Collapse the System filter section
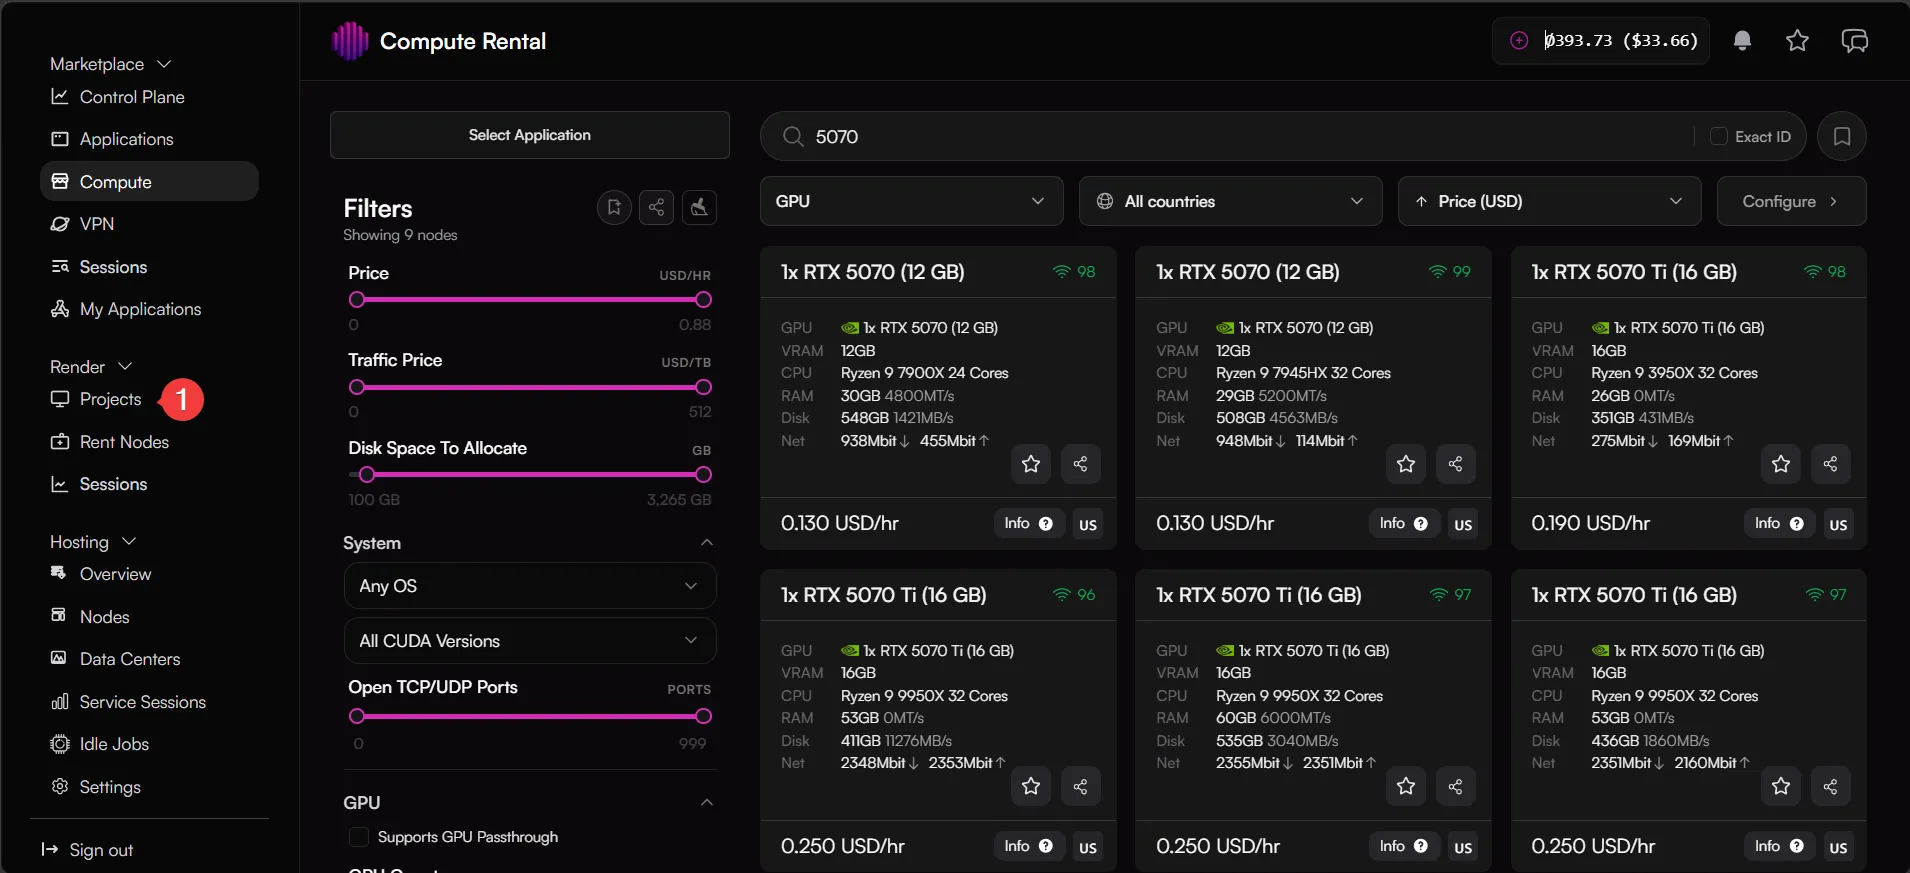 tap(707, 543)
